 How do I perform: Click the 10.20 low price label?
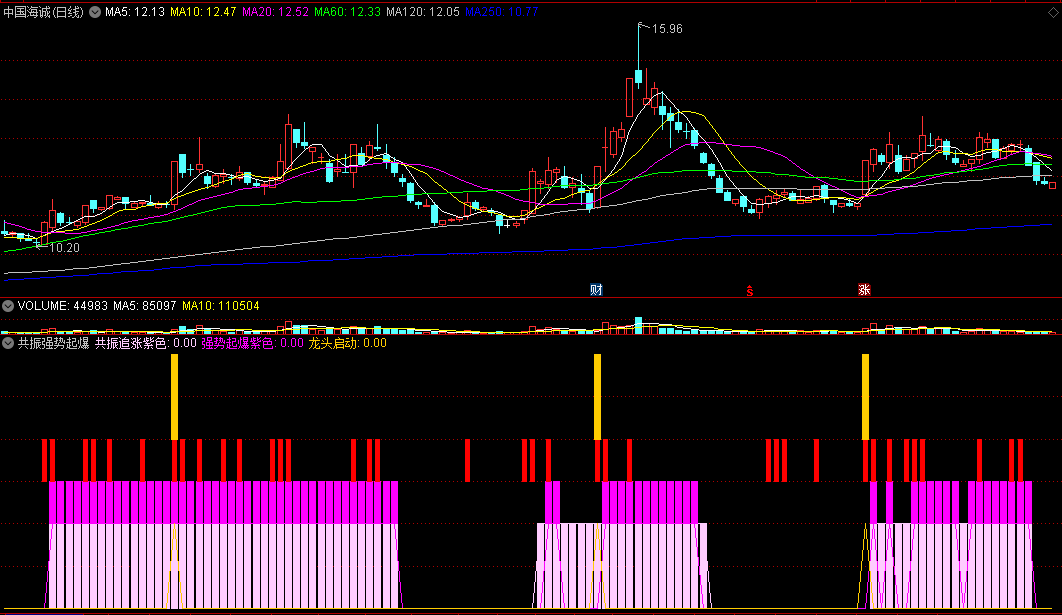point(64,248)
